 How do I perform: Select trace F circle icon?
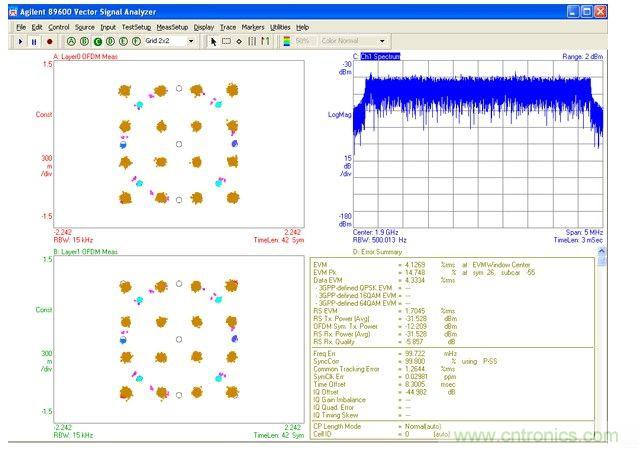point(136,41)
